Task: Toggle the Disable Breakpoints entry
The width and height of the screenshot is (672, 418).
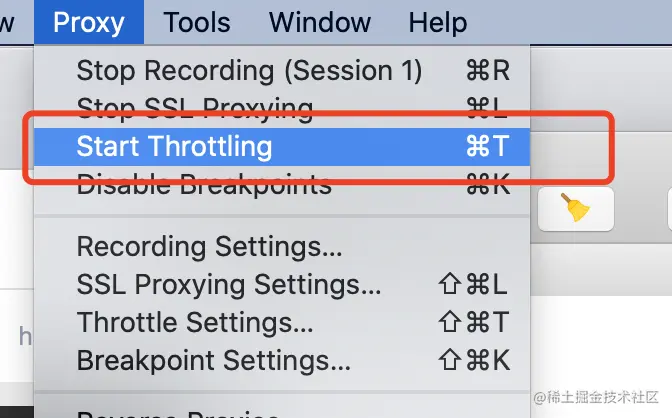Action: tap(282, 184)
